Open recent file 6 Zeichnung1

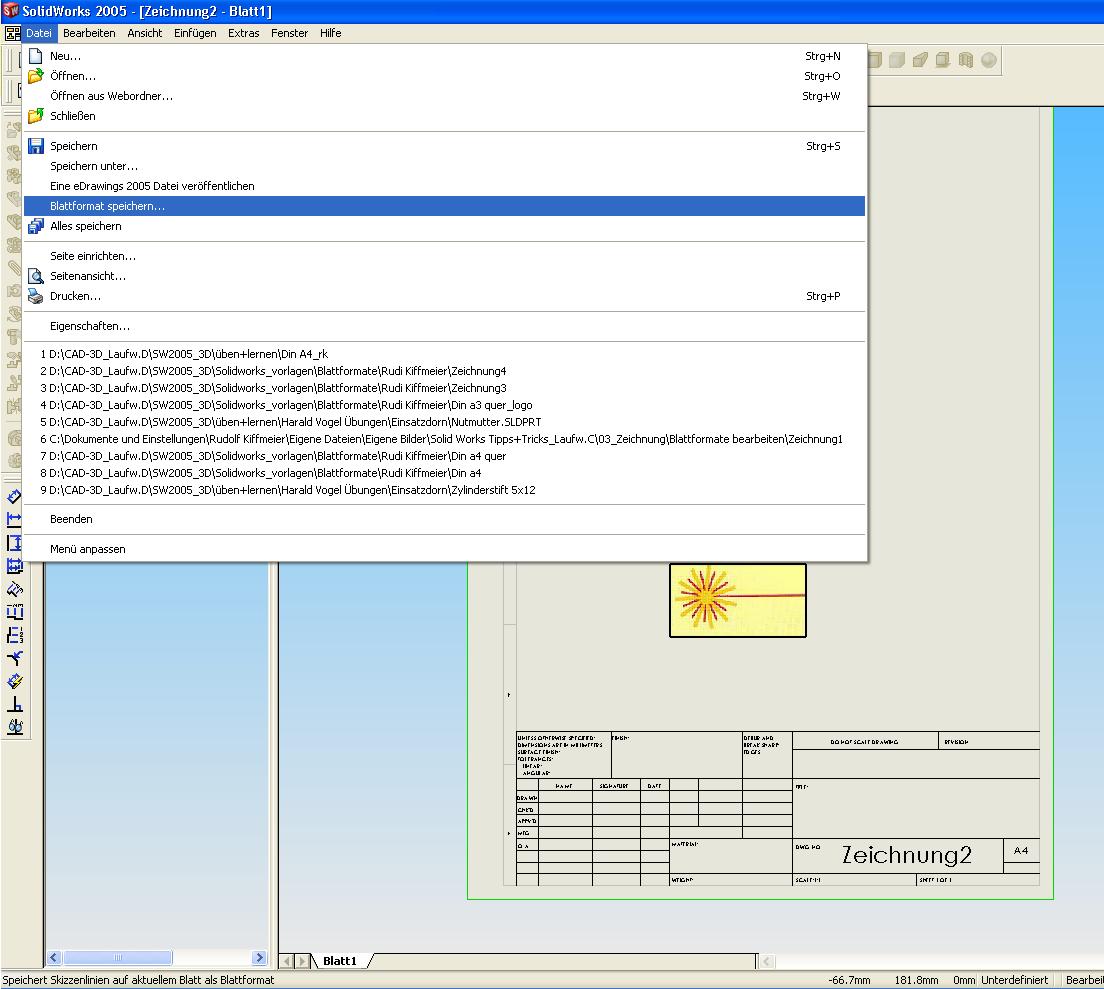pyautogui.click(x=444, y=439)
